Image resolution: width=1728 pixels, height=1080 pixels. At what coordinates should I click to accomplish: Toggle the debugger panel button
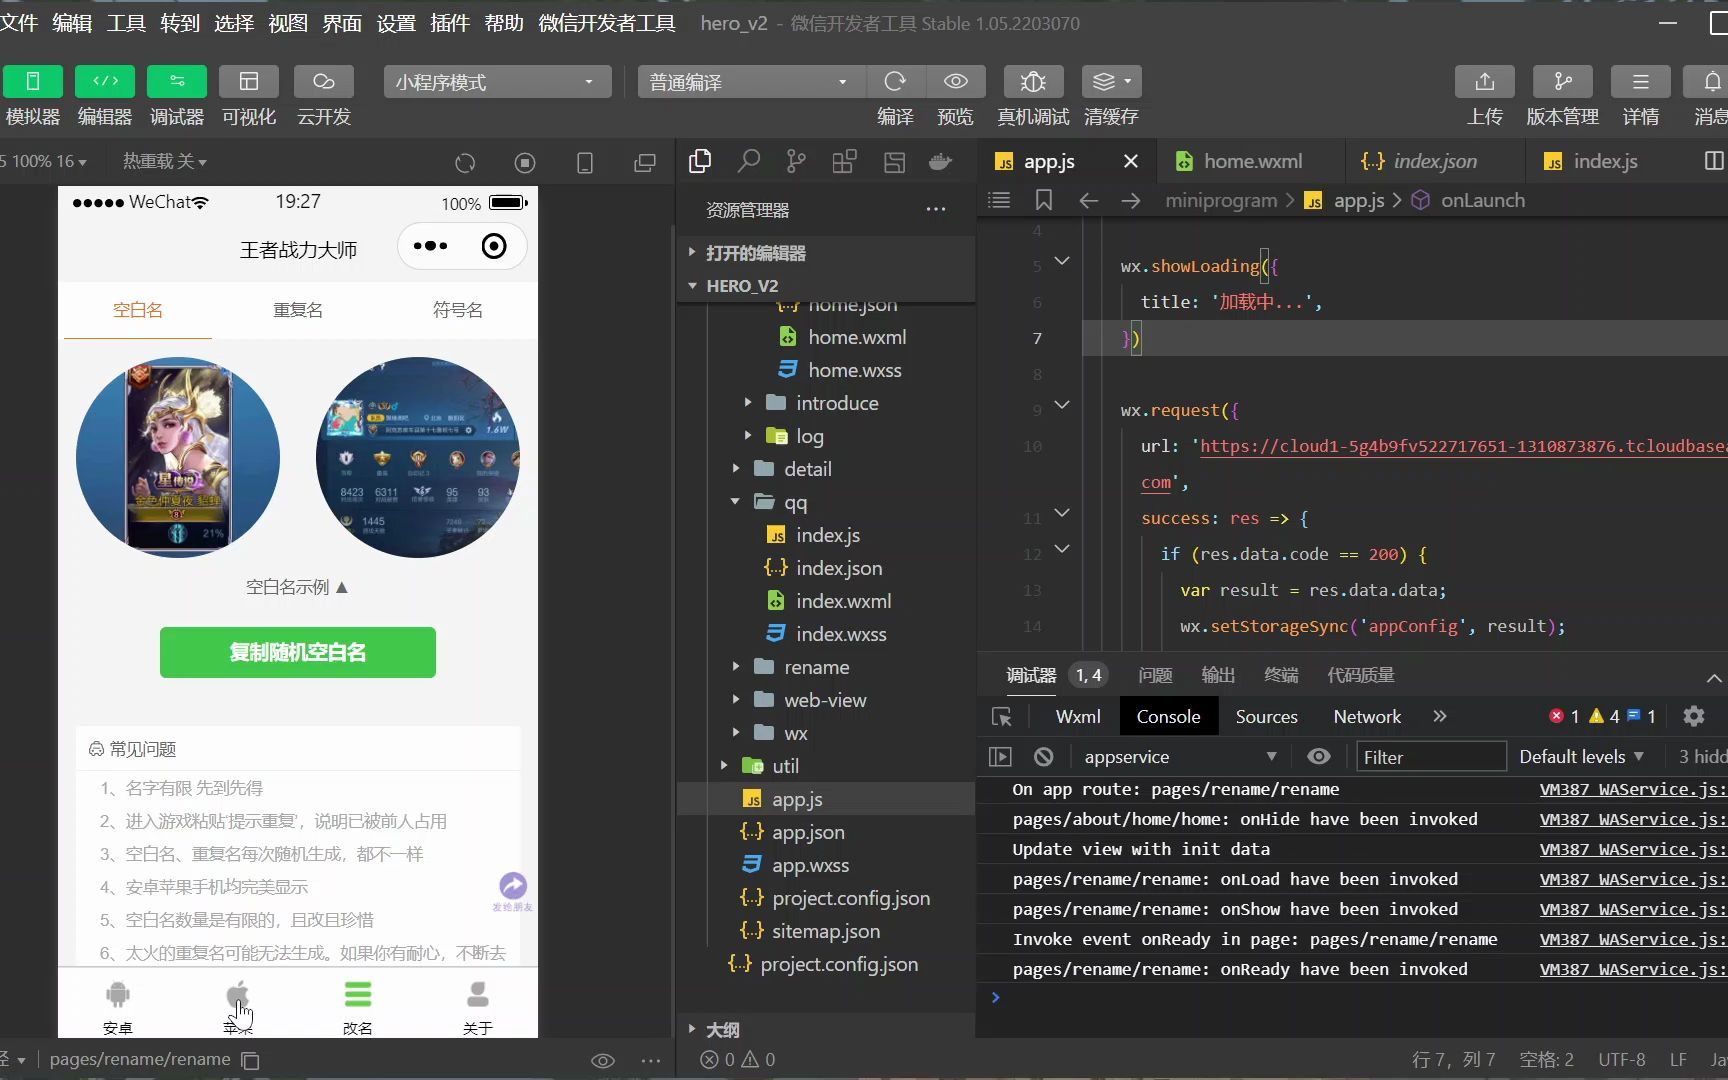(x=177, y=81)
